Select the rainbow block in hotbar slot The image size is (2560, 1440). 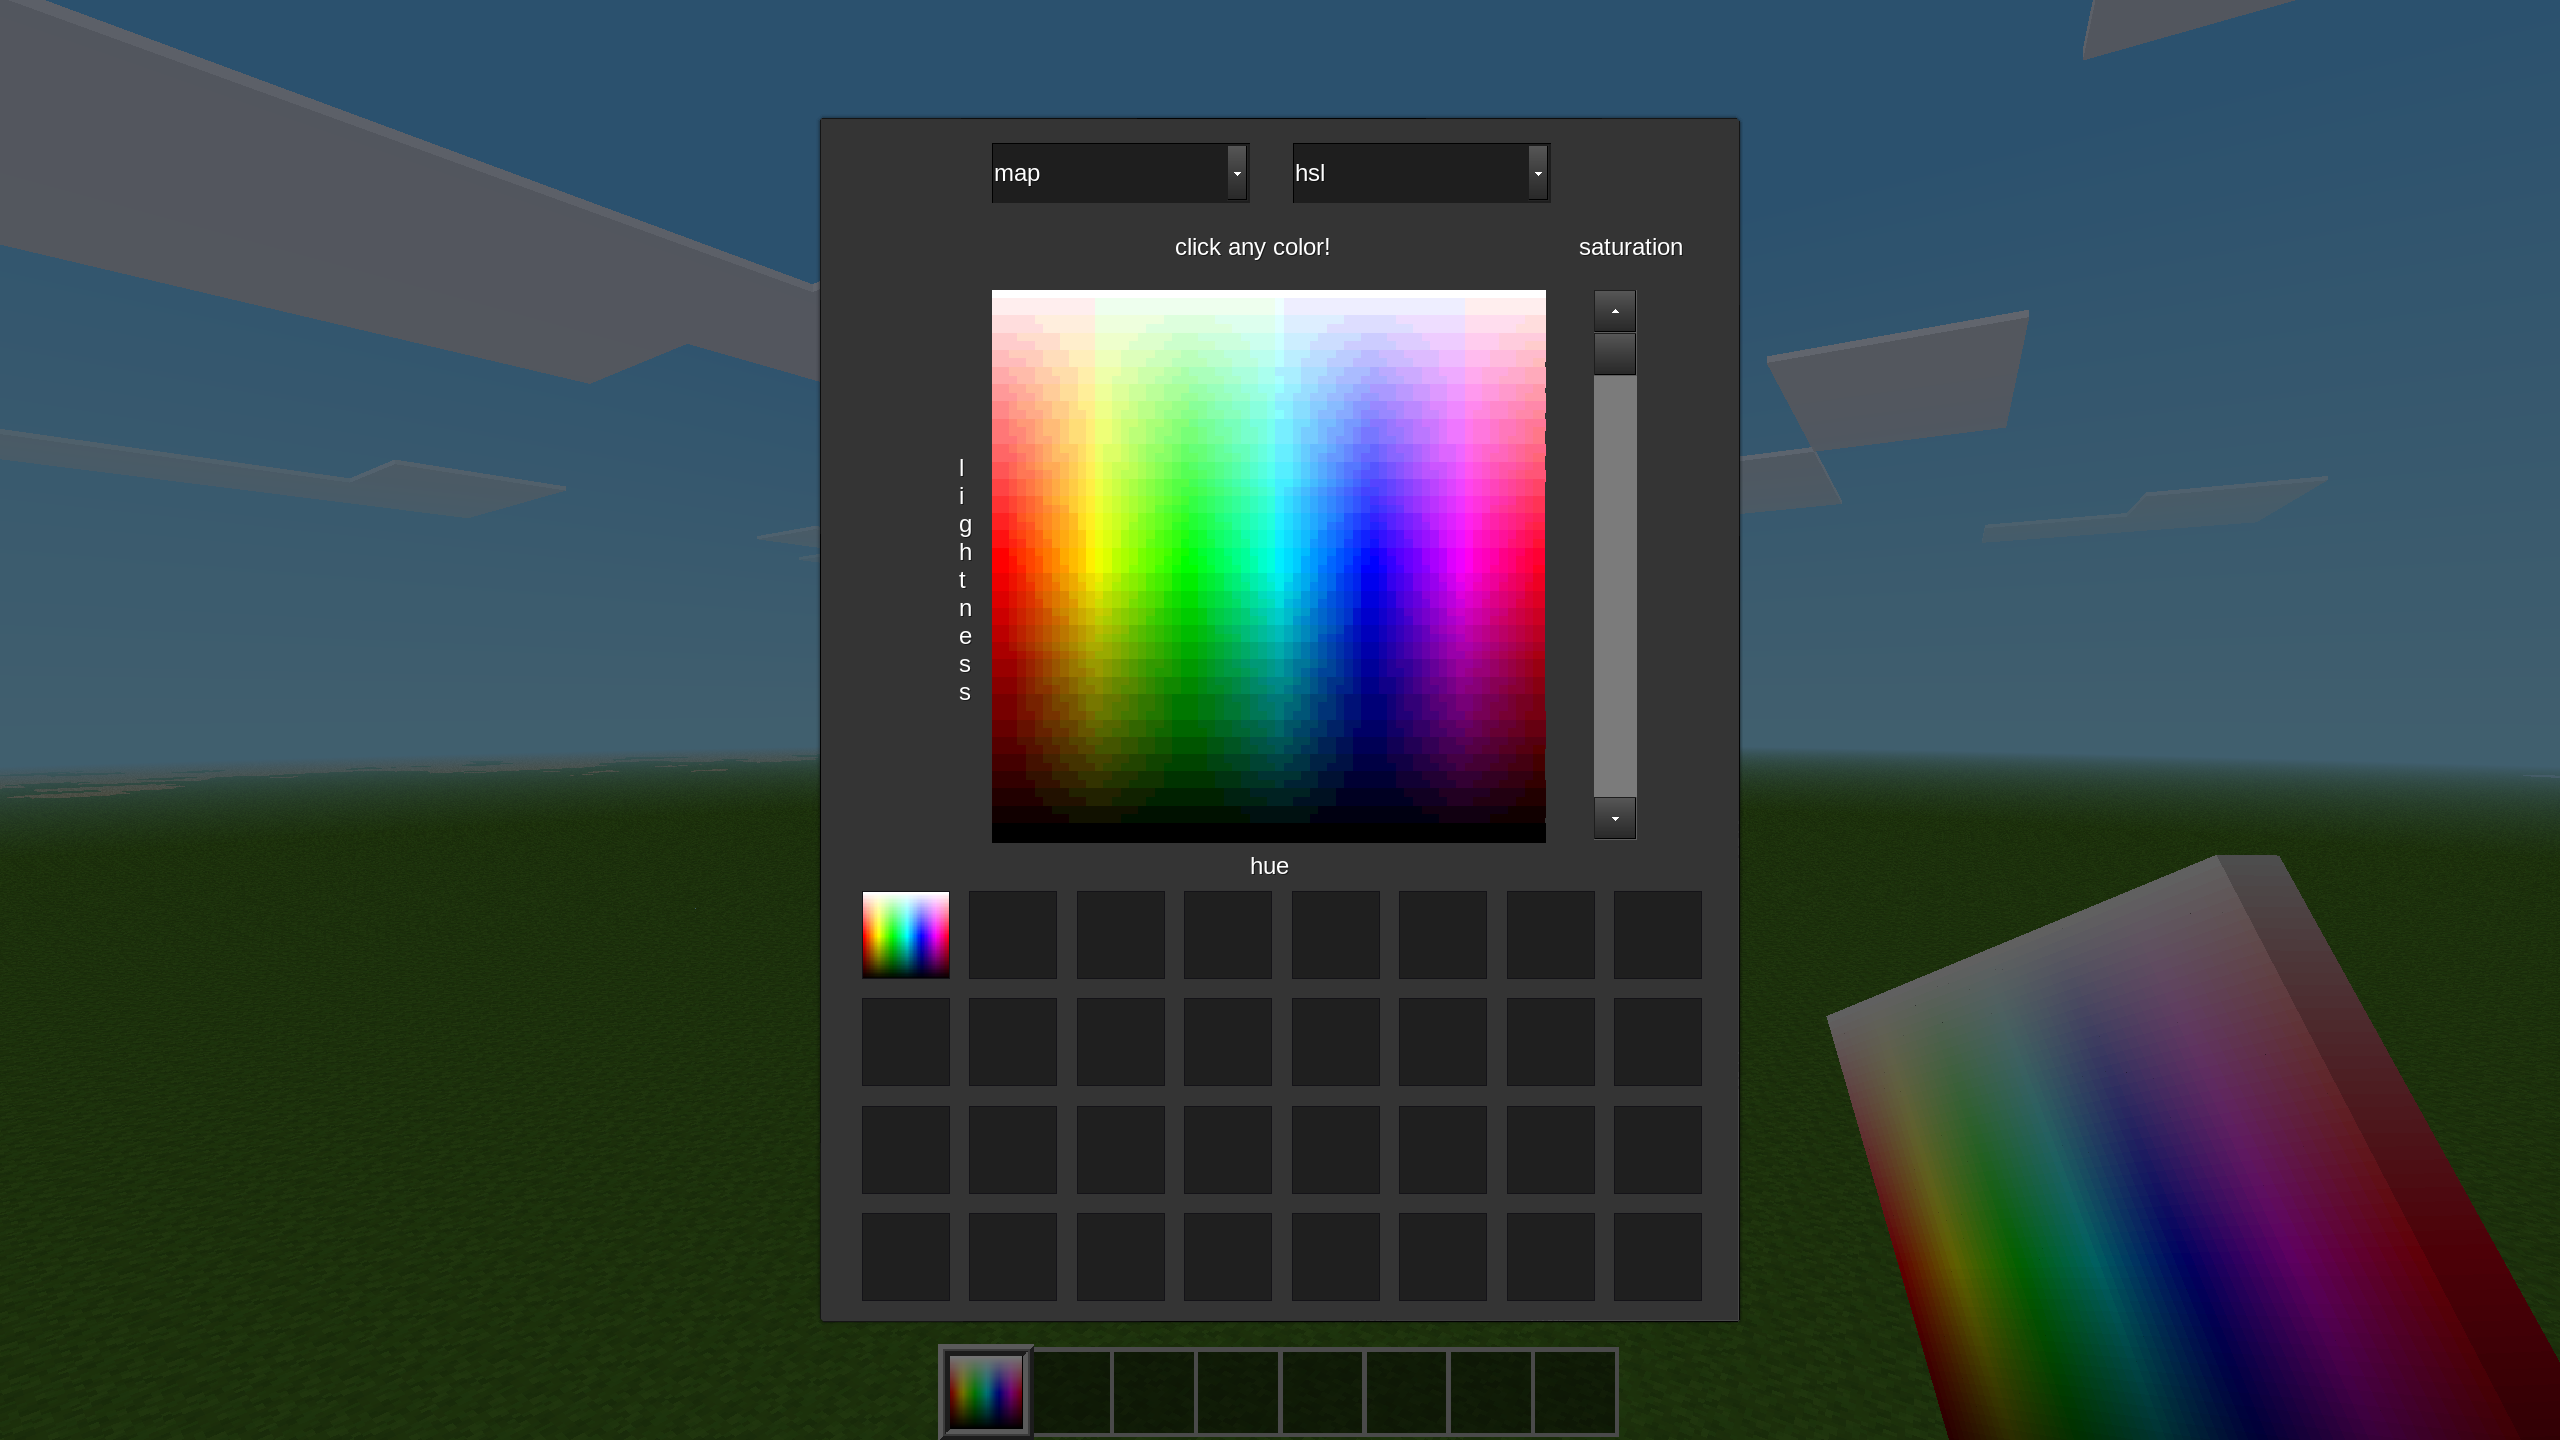click(985, 1391)
